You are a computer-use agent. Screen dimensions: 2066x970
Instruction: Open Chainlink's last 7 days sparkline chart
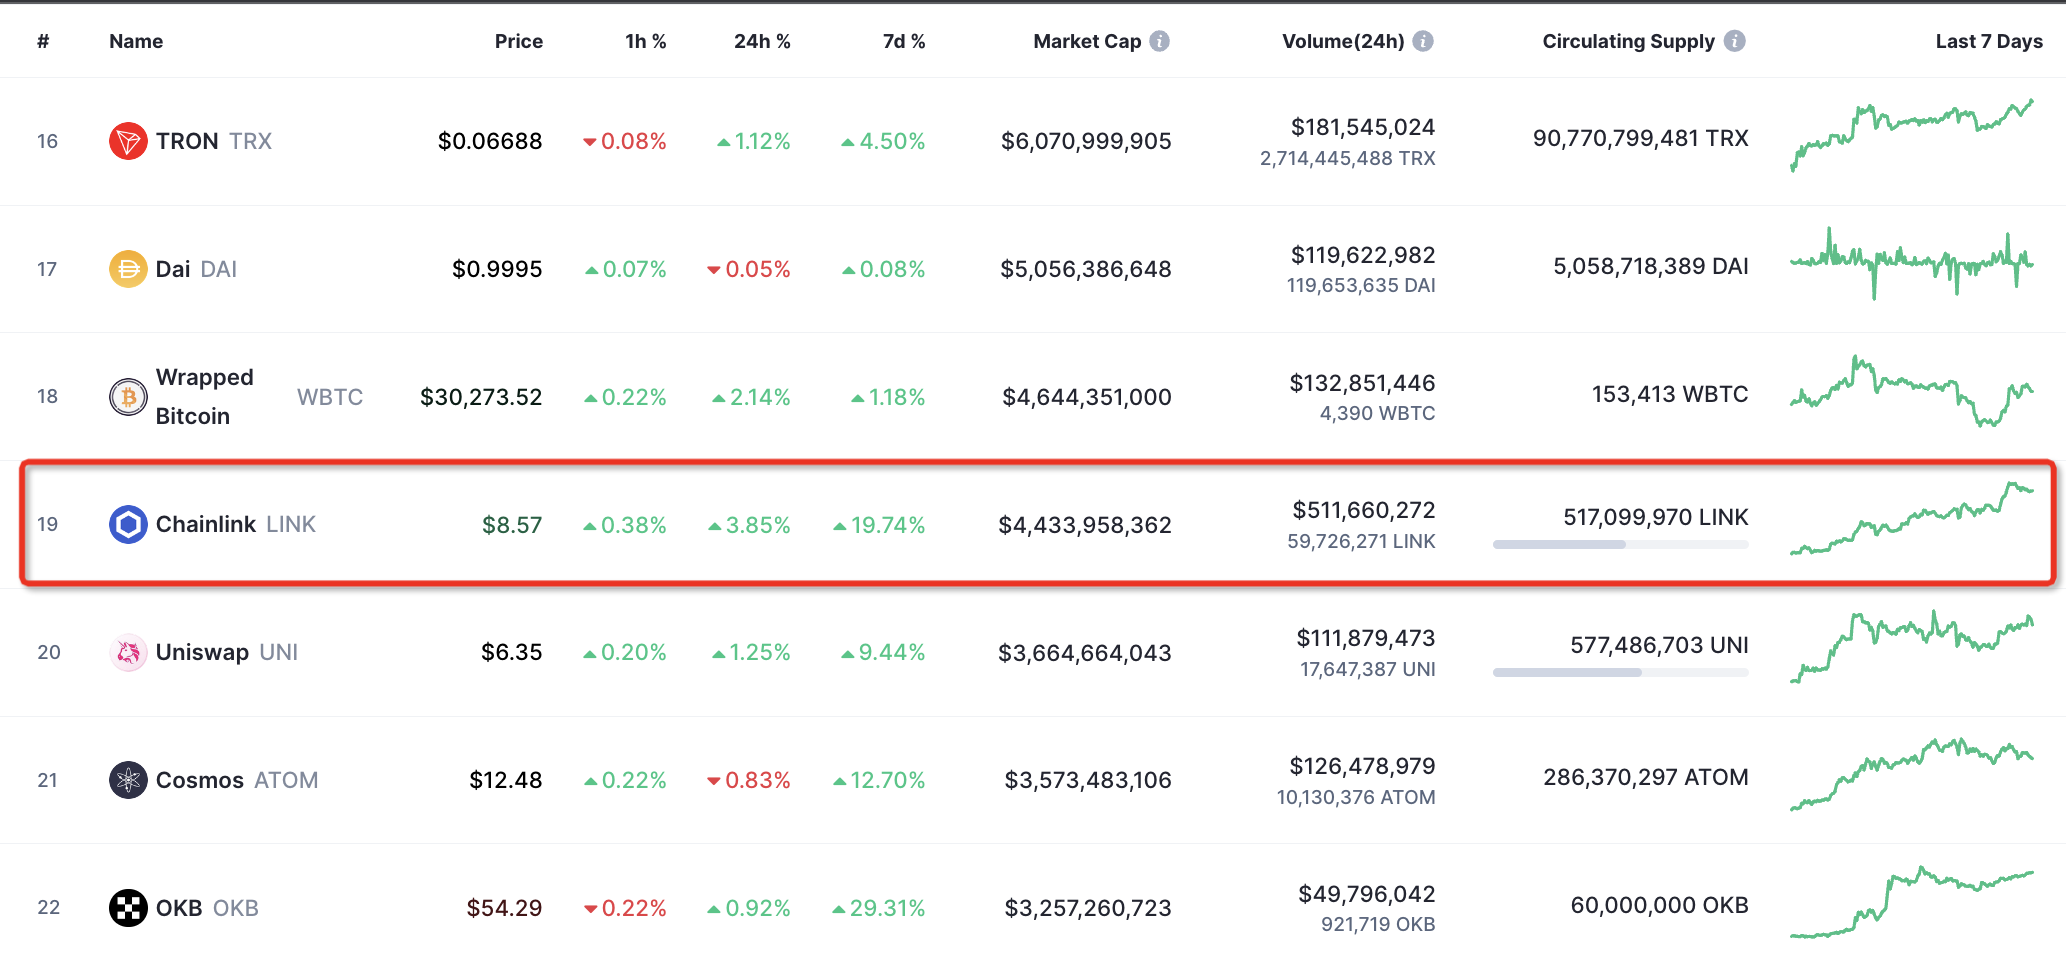click(1911, 520)
